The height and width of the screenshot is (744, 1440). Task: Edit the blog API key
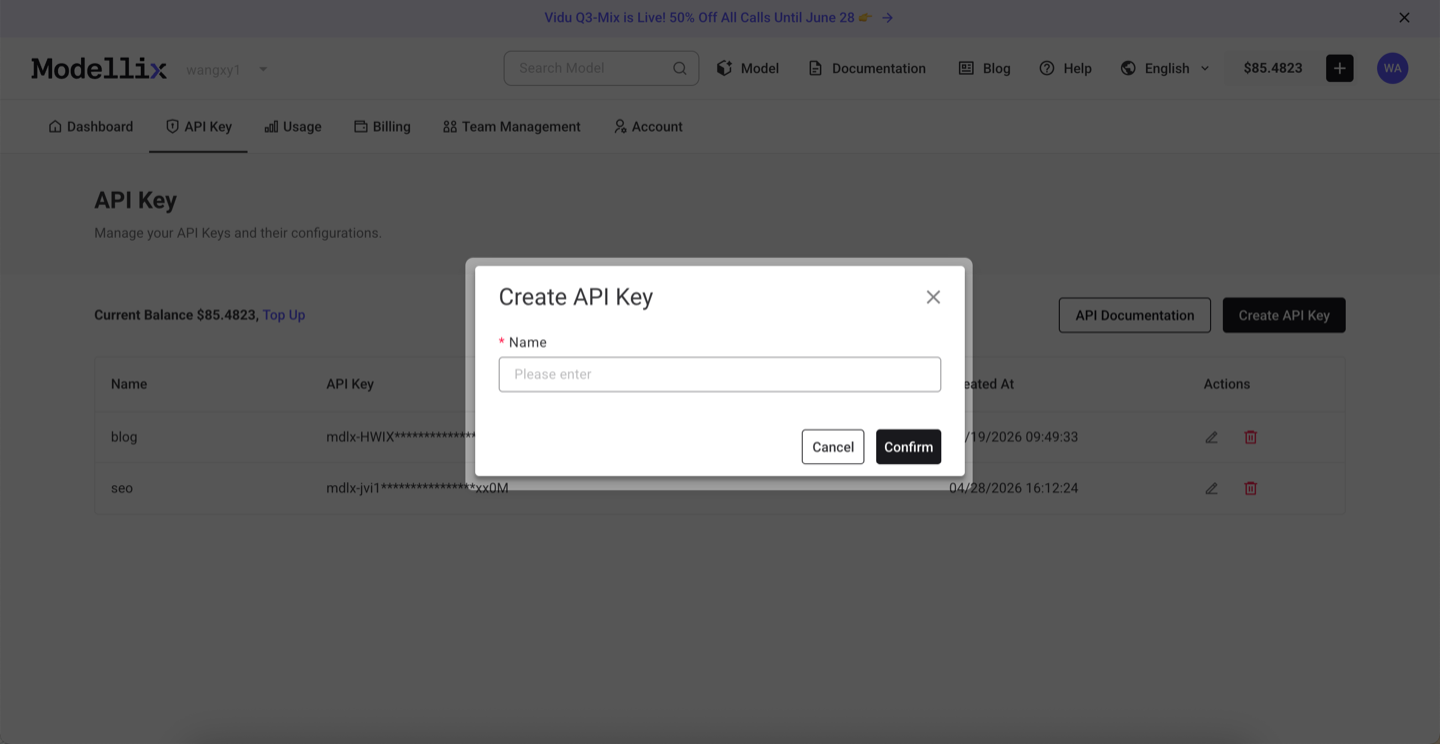[1211, 437]
